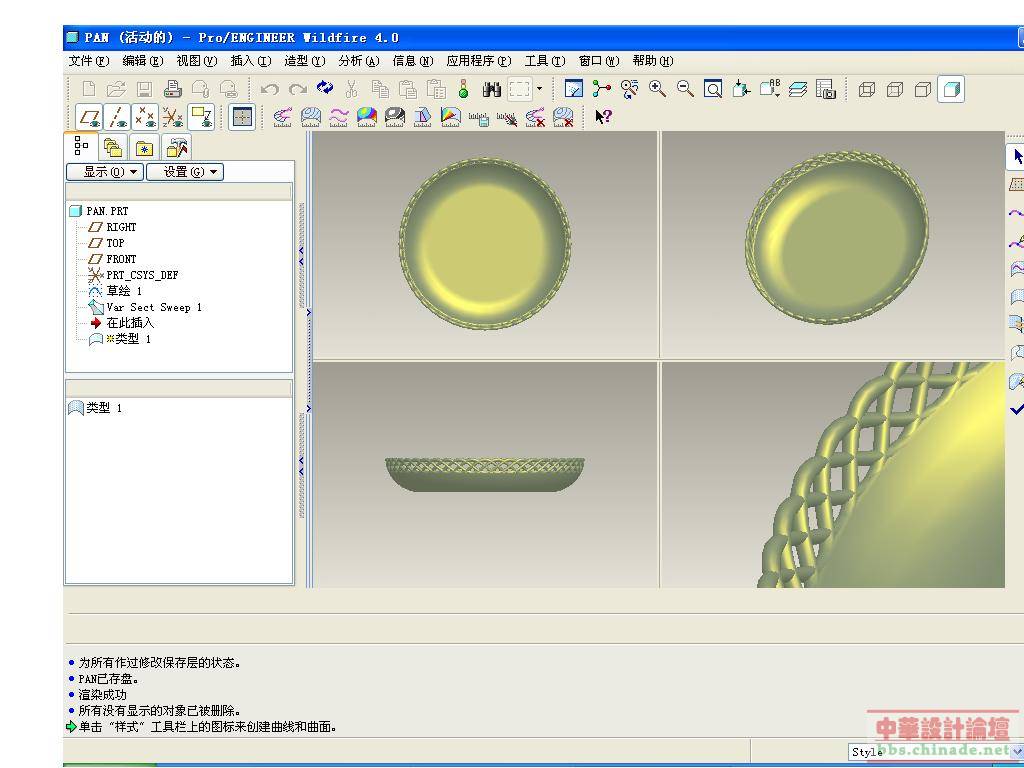Open the annotation orientation dropdown icon
Viewport: 1024px width, 768px height.
coord(769,89)
